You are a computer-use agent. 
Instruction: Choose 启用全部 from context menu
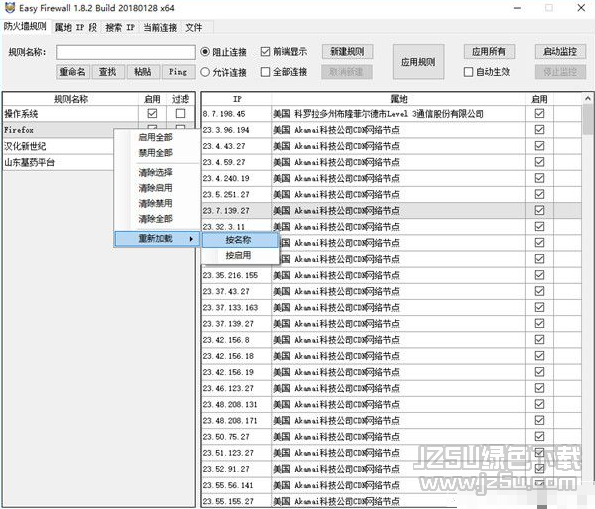[x=156, y=137]
